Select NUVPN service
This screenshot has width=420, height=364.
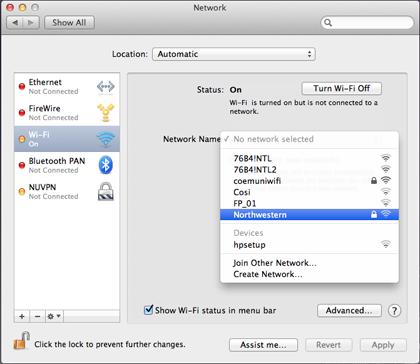pos(67,191)
